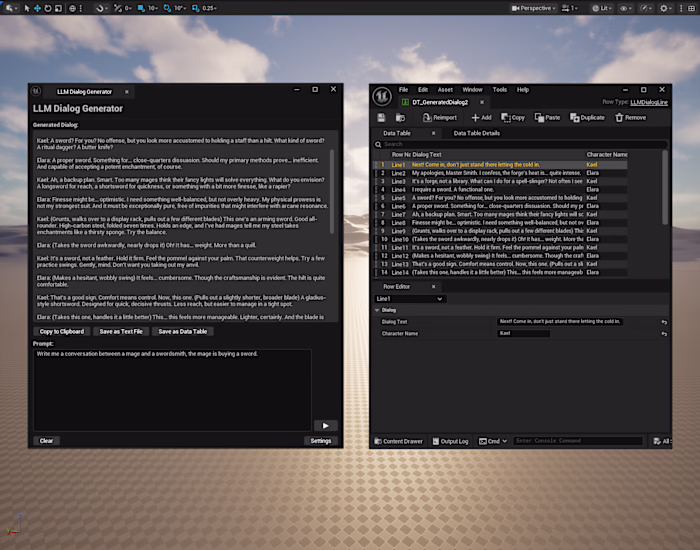Open the Show flags eye dropdown
Image resolution: width=700 pixels, height=550 pixels.
click(x=625, y=8)
